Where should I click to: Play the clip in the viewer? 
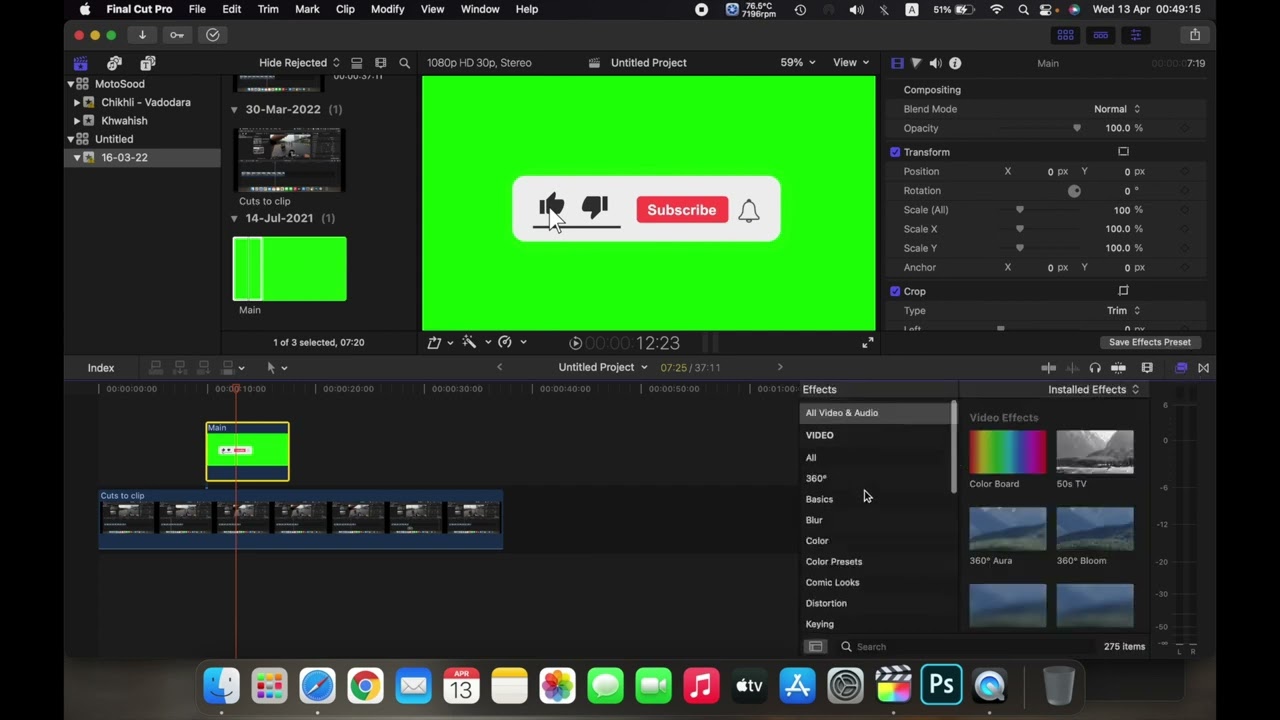[575, 343]
